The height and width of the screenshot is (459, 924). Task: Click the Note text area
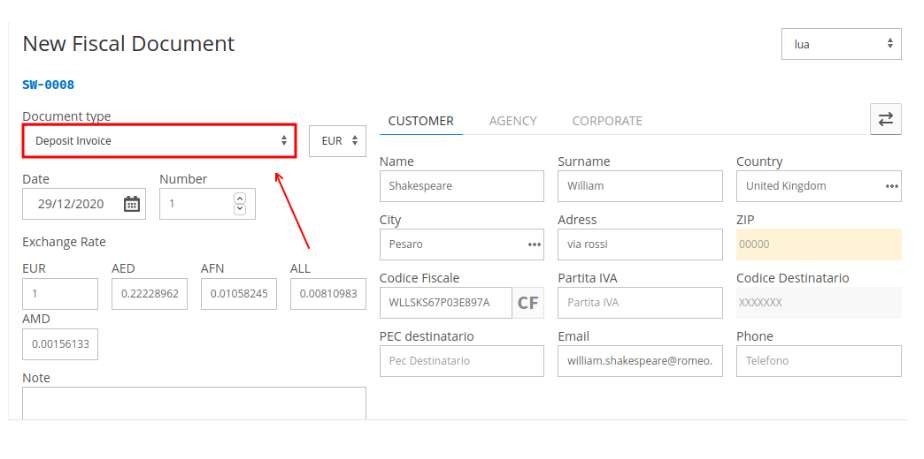point(194,403)
